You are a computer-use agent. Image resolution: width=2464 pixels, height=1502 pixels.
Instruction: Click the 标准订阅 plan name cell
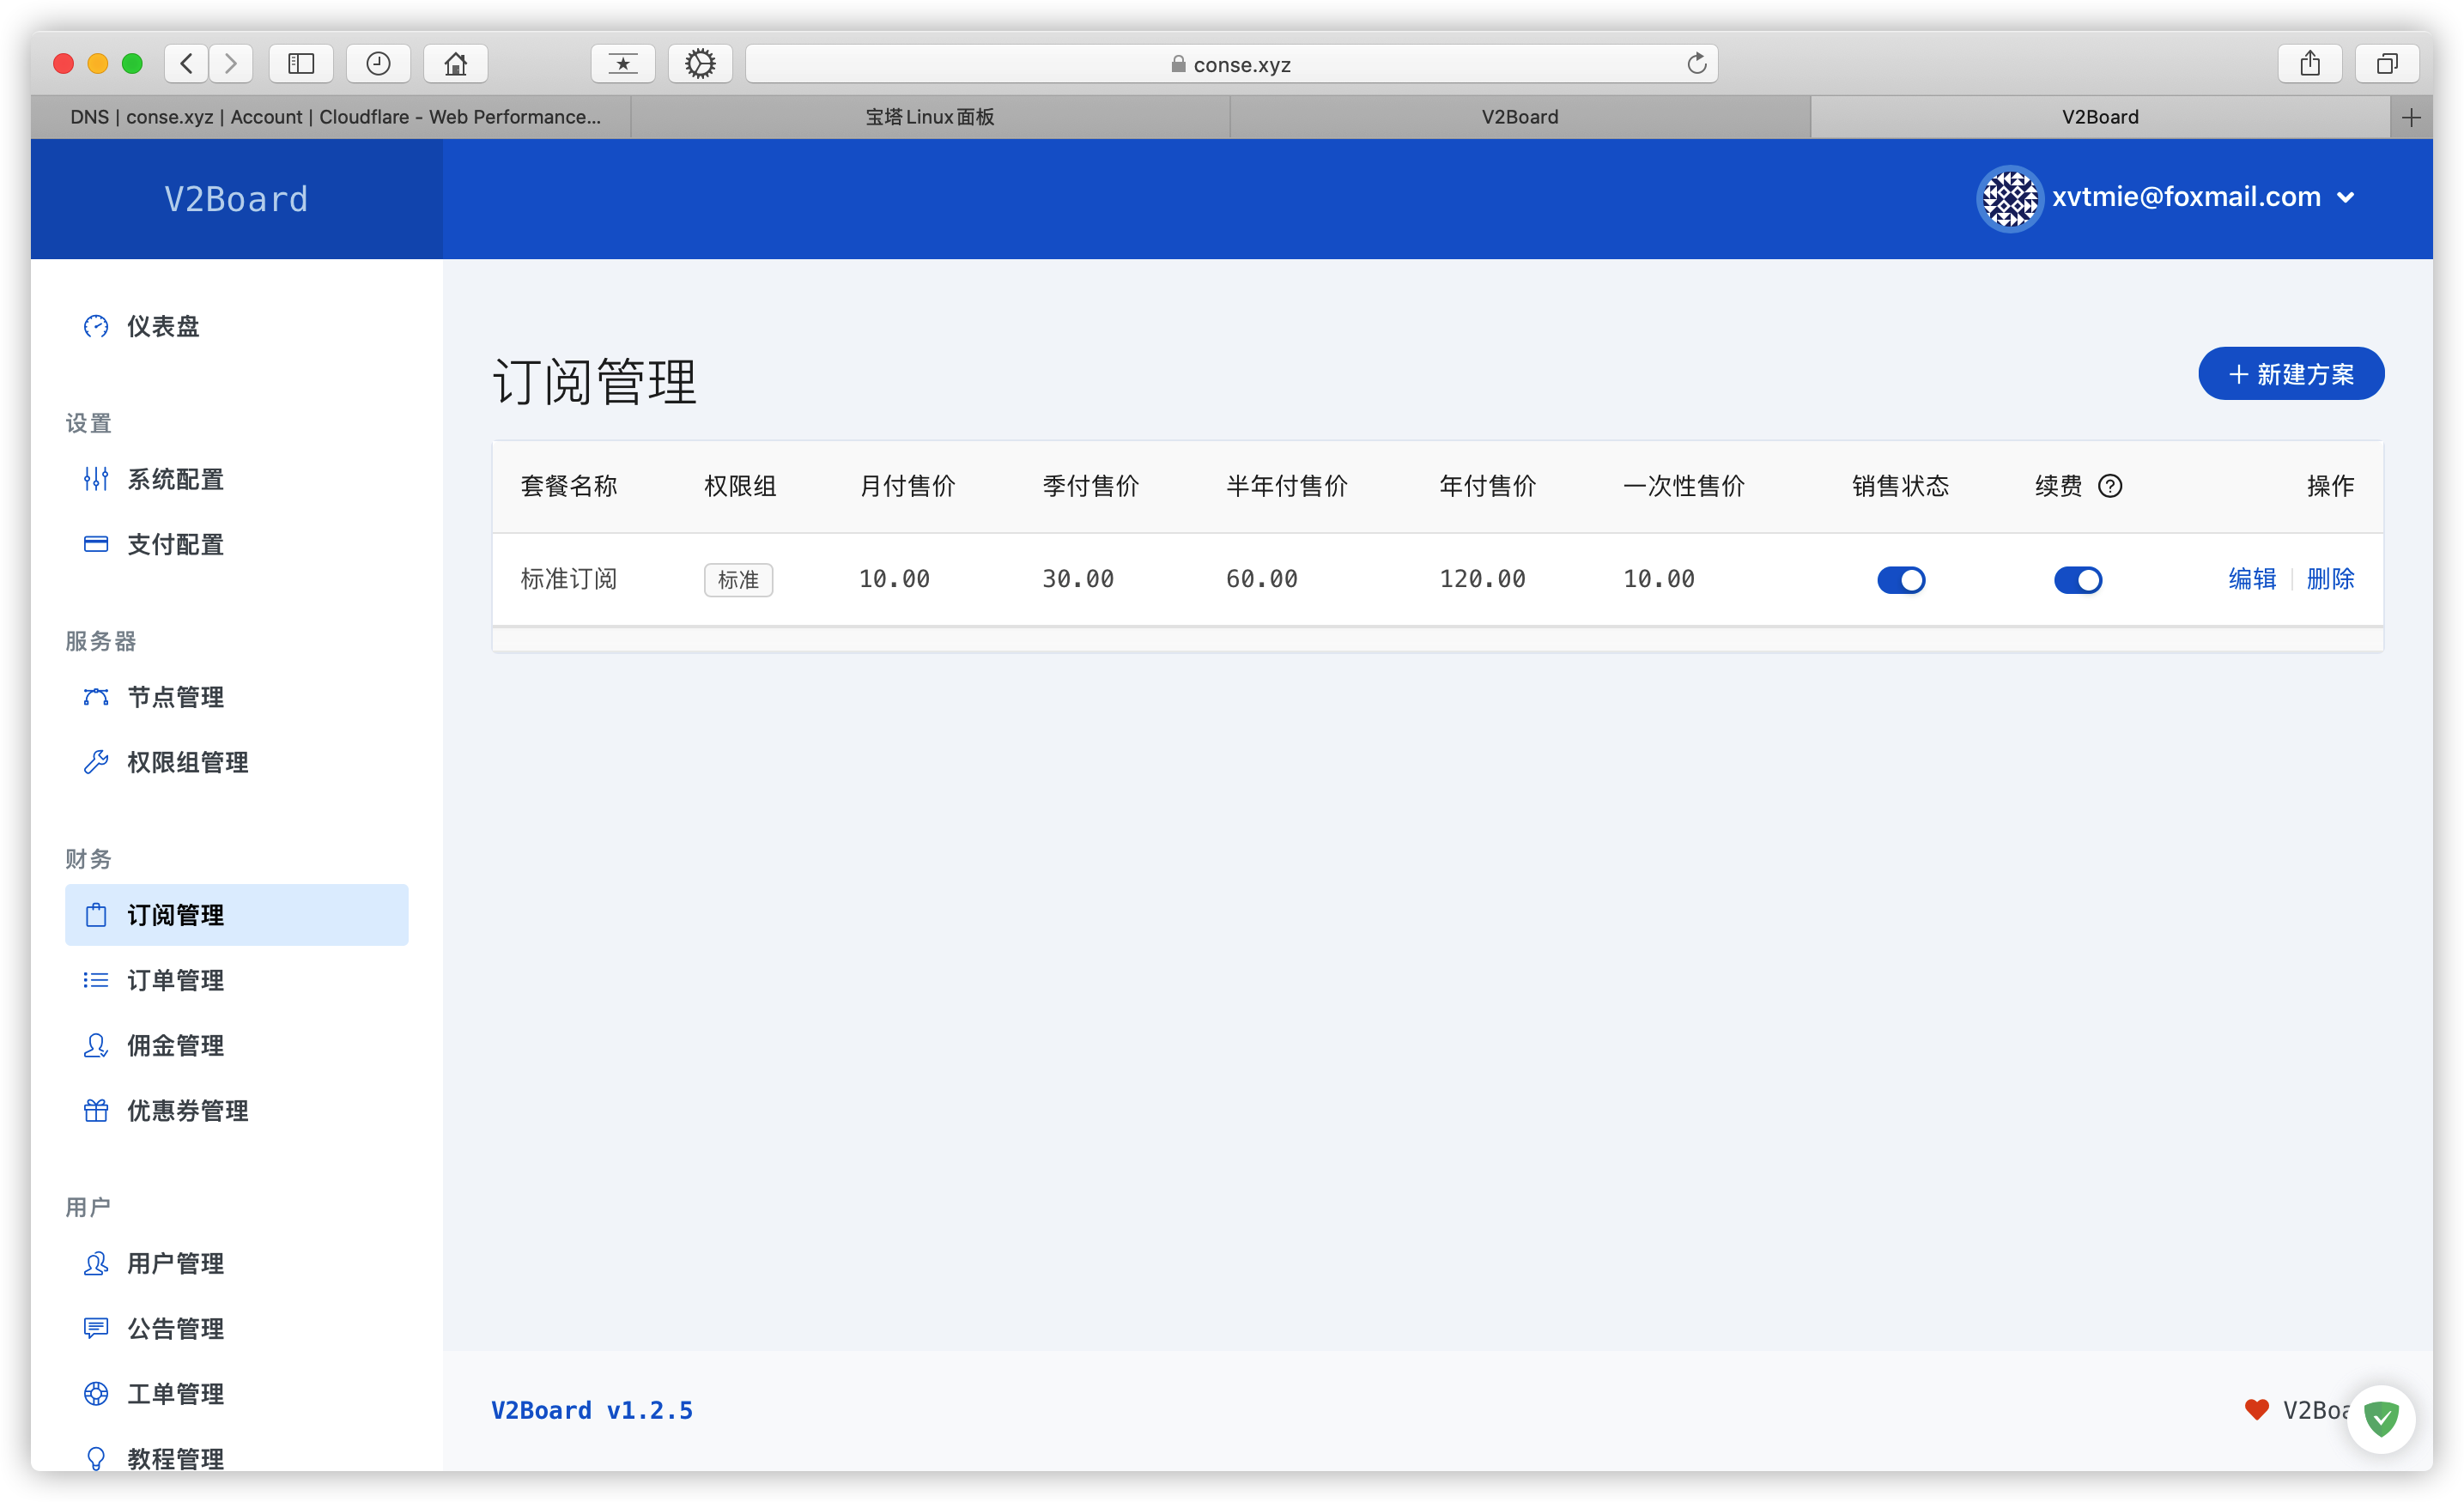(x=569, y=579)
